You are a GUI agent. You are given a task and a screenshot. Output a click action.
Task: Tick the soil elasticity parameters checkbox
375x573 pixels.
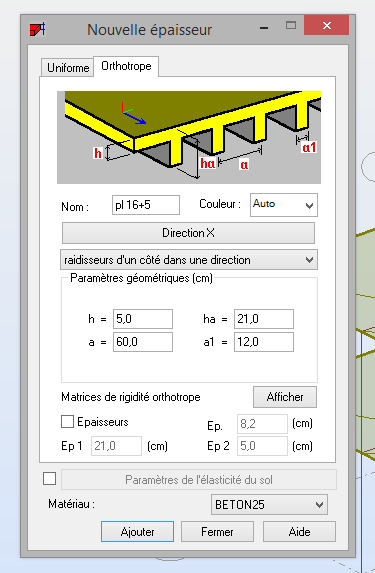pos(49,478)
